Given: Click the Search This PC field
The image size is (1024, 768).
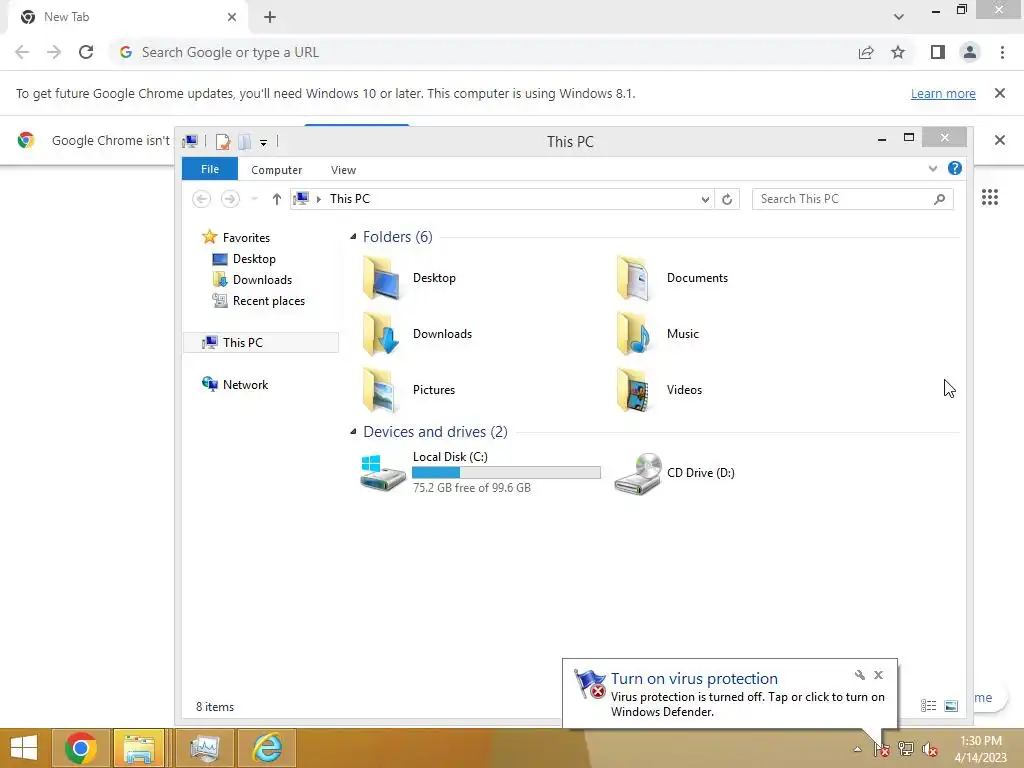Looking at the screenshot, I should pyautogui.click(x=852, y=199).
